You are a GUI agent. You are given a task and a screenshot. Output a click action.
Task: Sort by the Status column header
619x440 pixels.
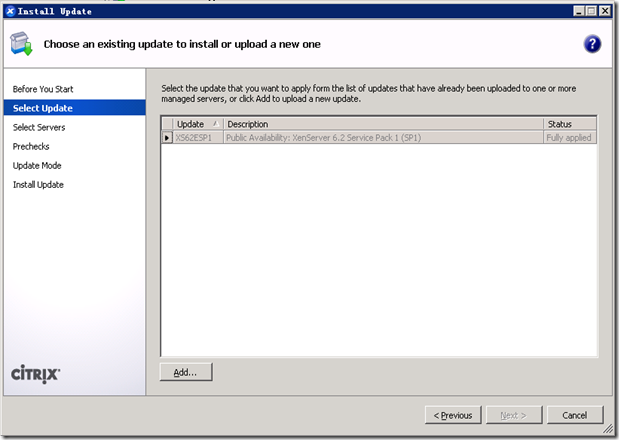570,124
